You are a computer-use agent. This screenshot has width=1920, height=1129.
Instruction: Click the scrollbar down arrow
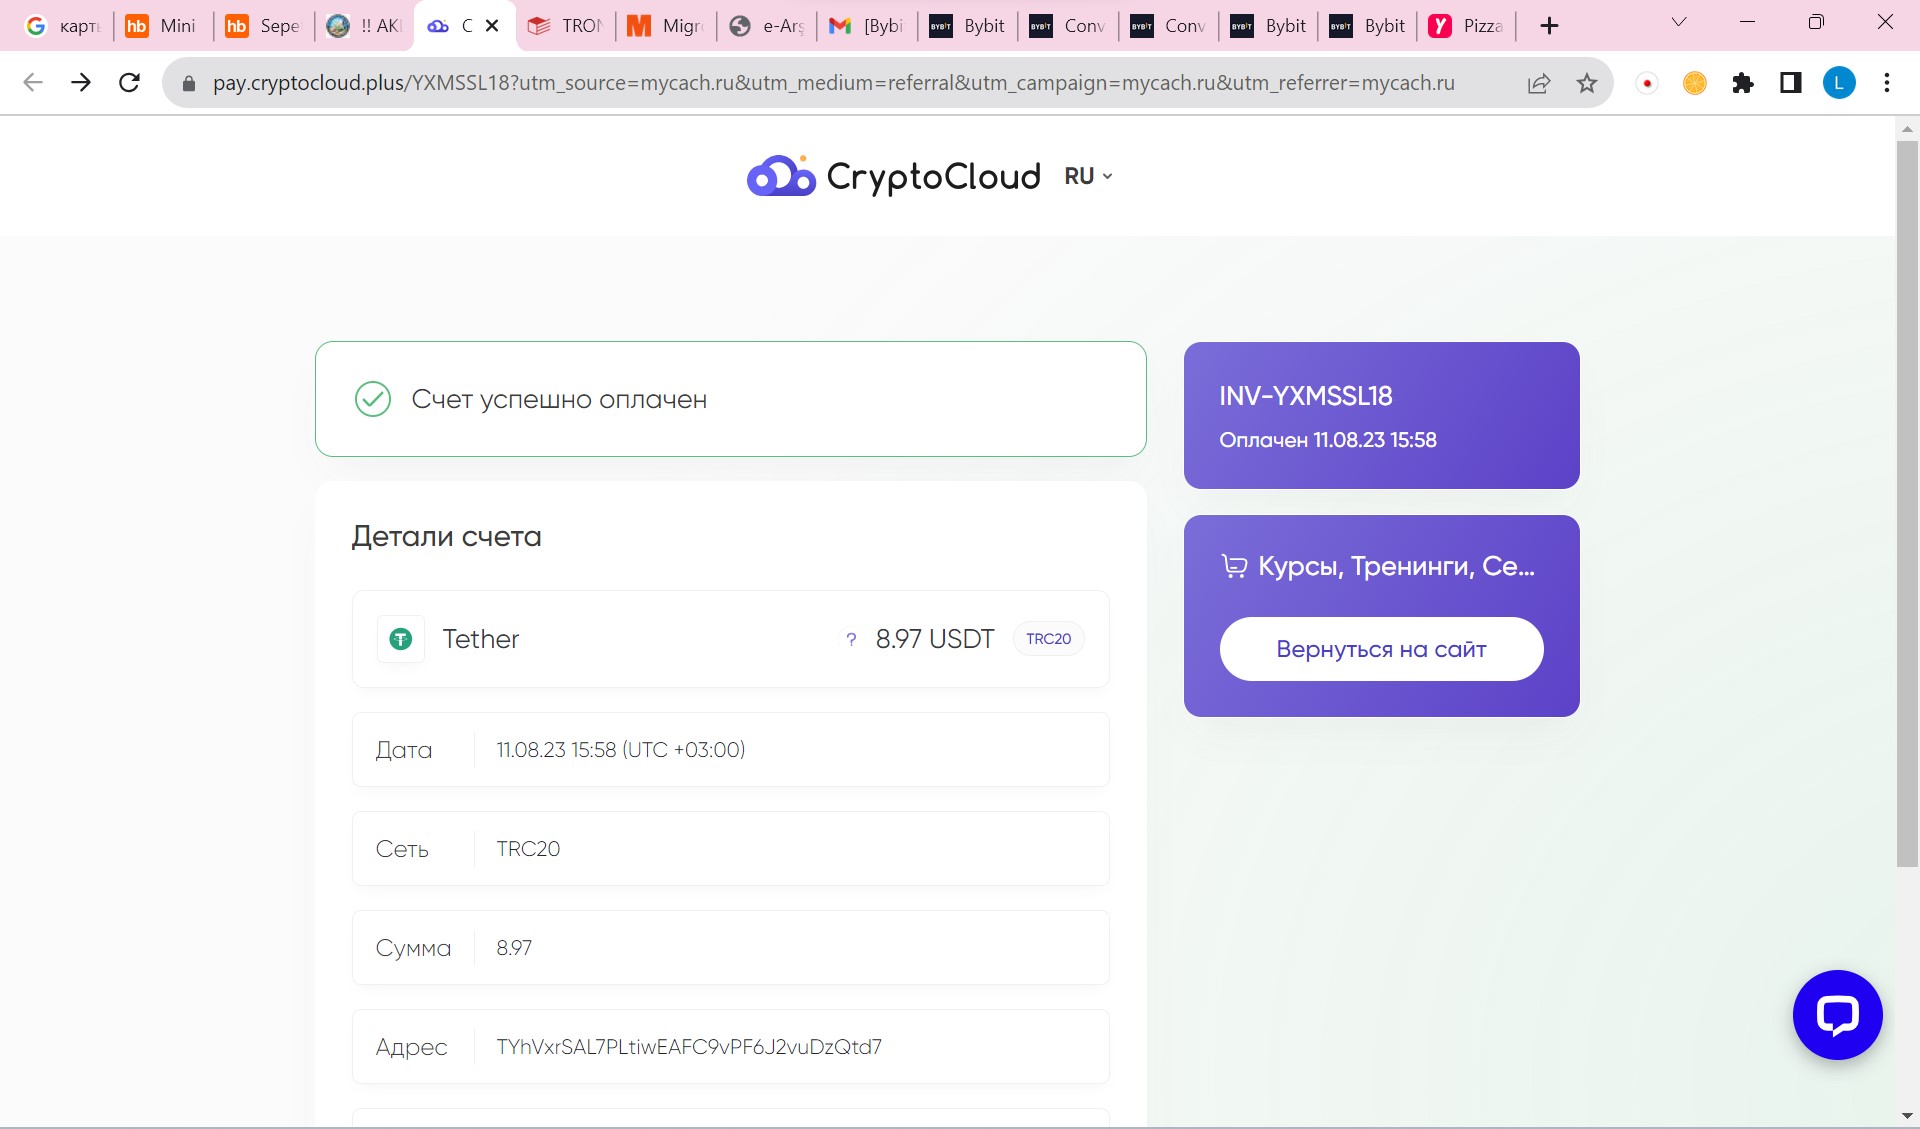point(1906,1115)
